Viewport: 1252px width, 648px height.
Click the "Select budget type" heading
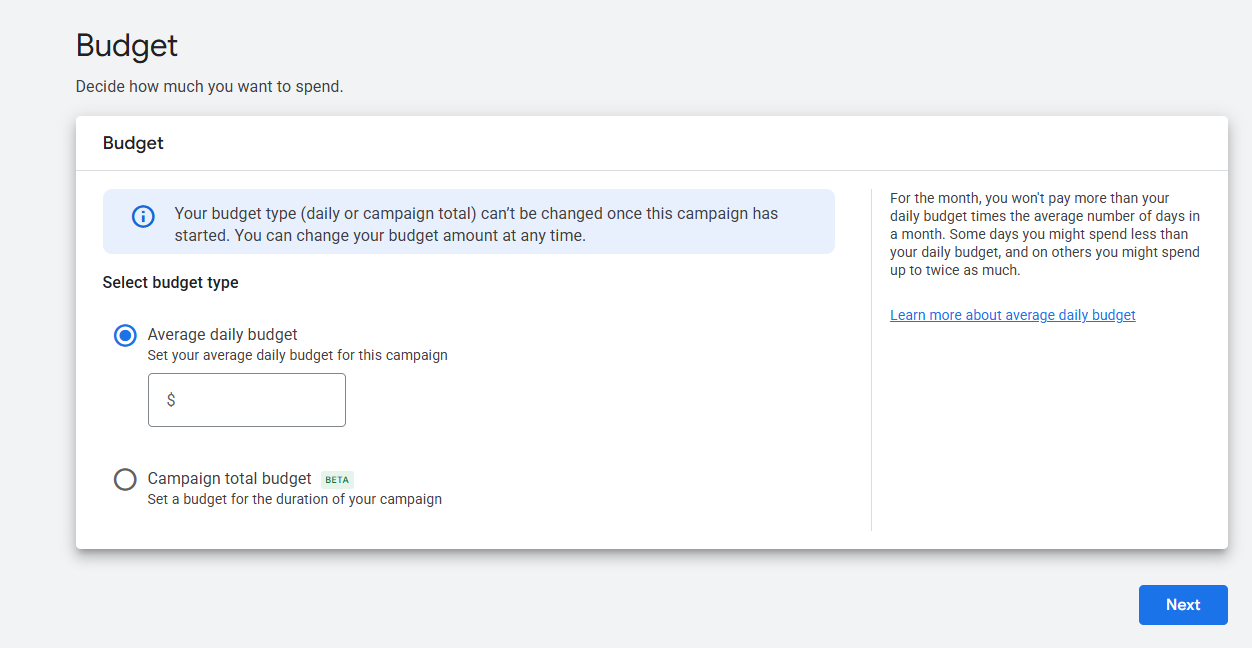(170, 283)
